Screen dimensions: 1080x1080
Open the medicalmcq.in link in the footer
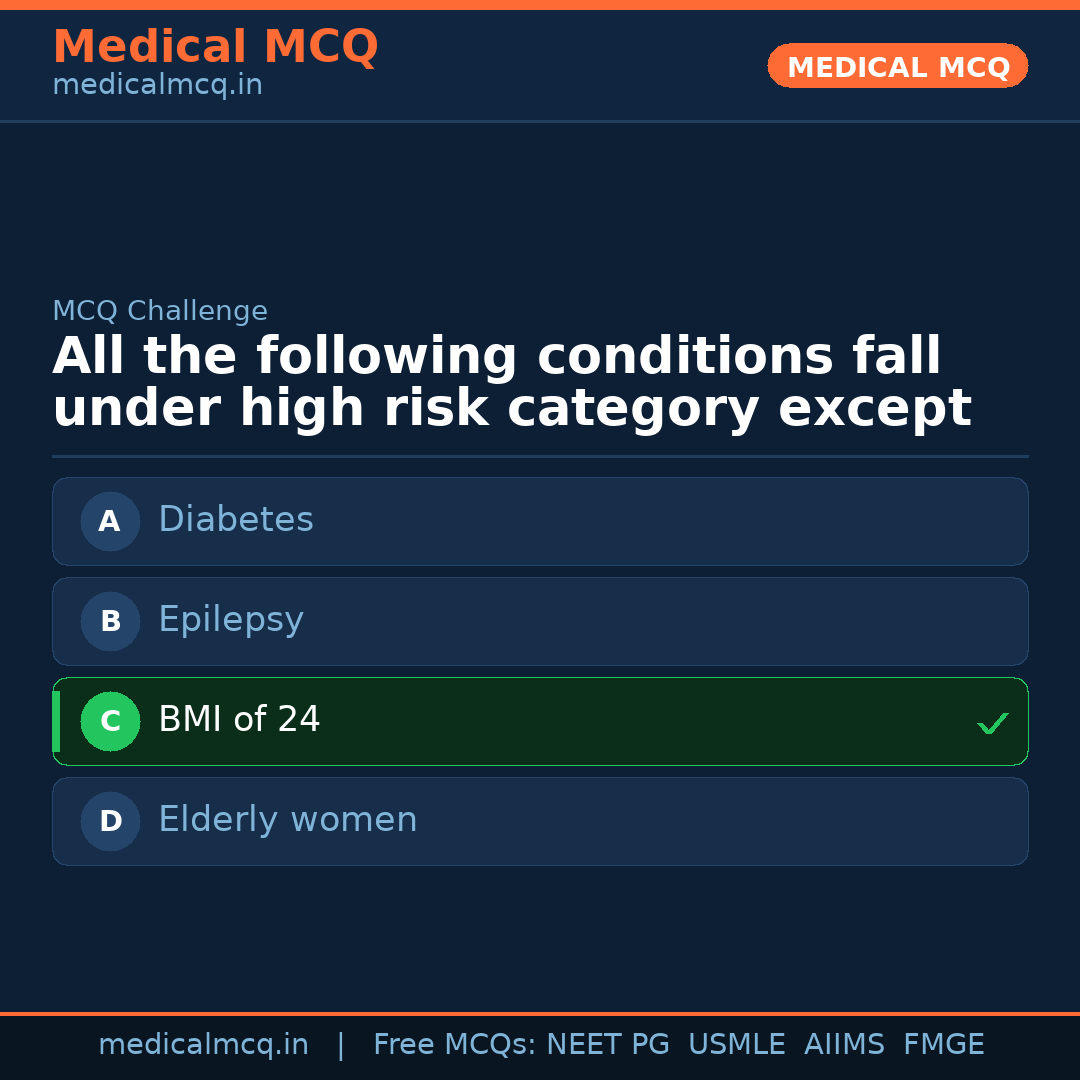(204, 1044)
